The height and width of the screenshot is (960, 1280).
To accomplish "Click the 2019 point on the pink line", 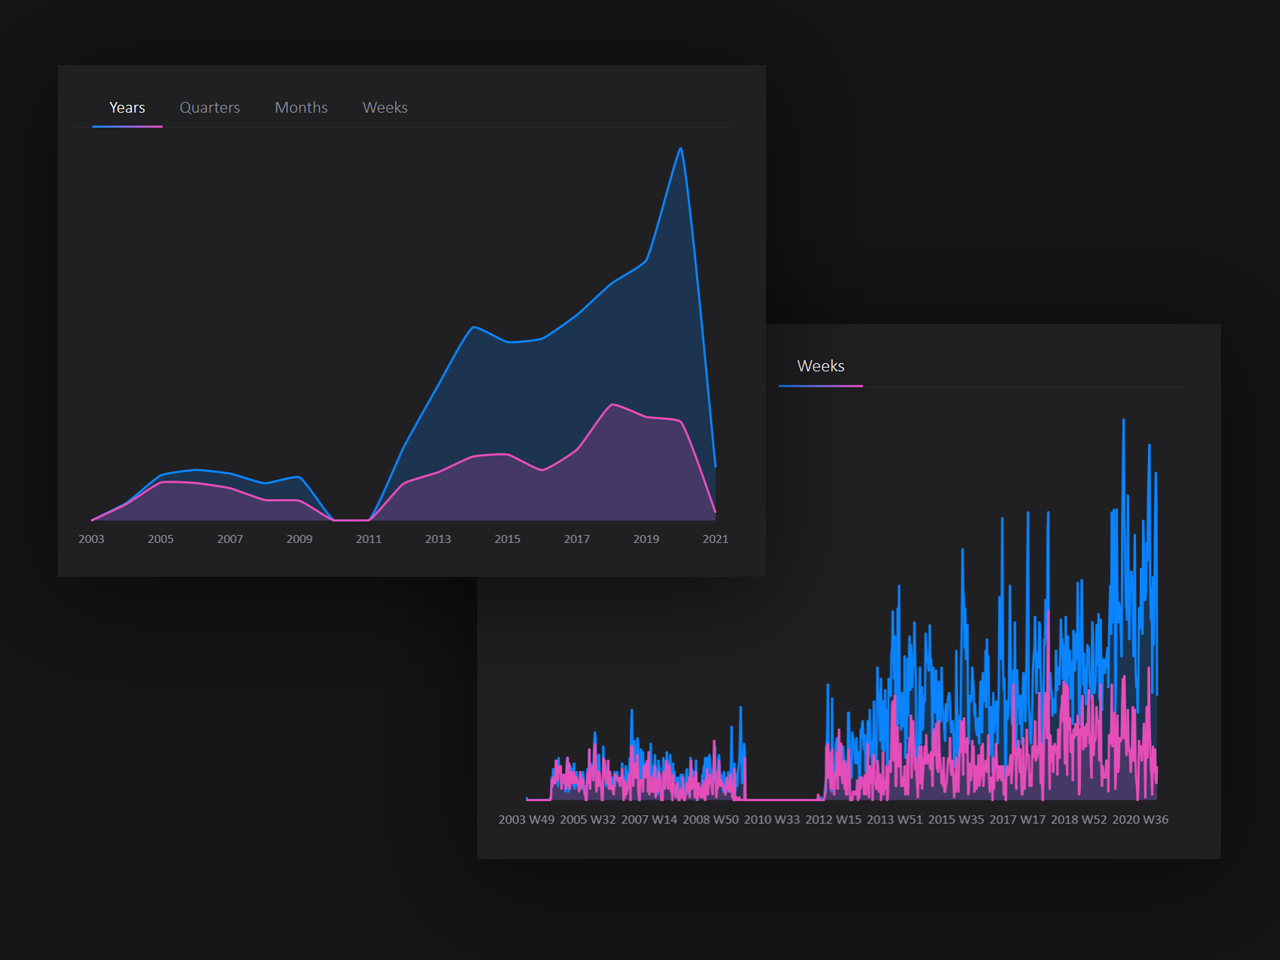I will [x=646, y=418].
